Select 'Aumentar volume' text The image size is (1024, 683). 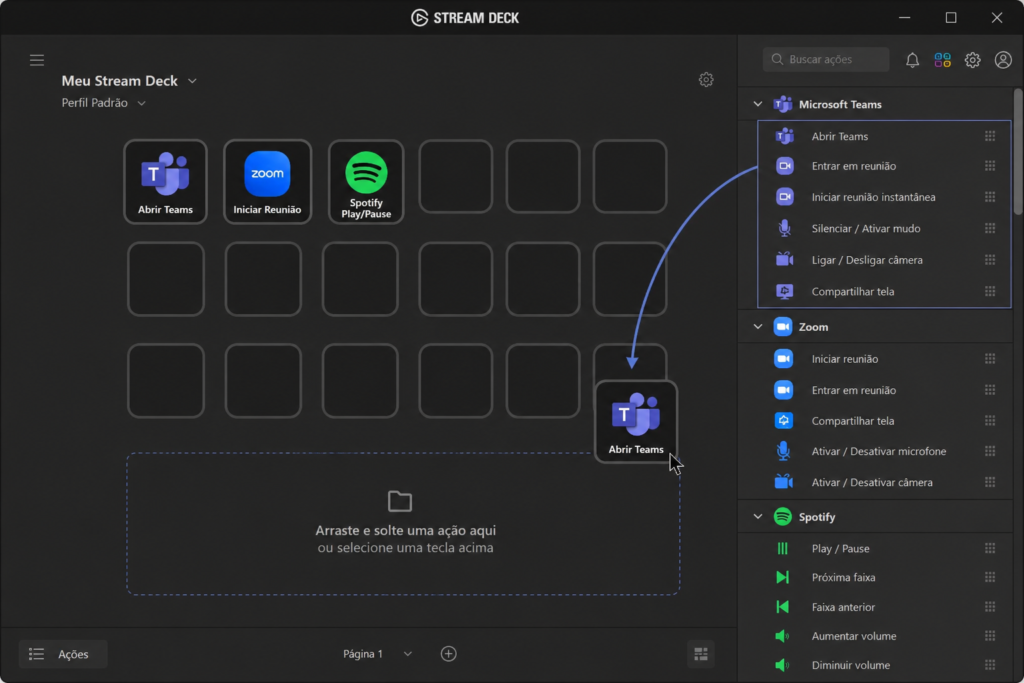(854, 636)
